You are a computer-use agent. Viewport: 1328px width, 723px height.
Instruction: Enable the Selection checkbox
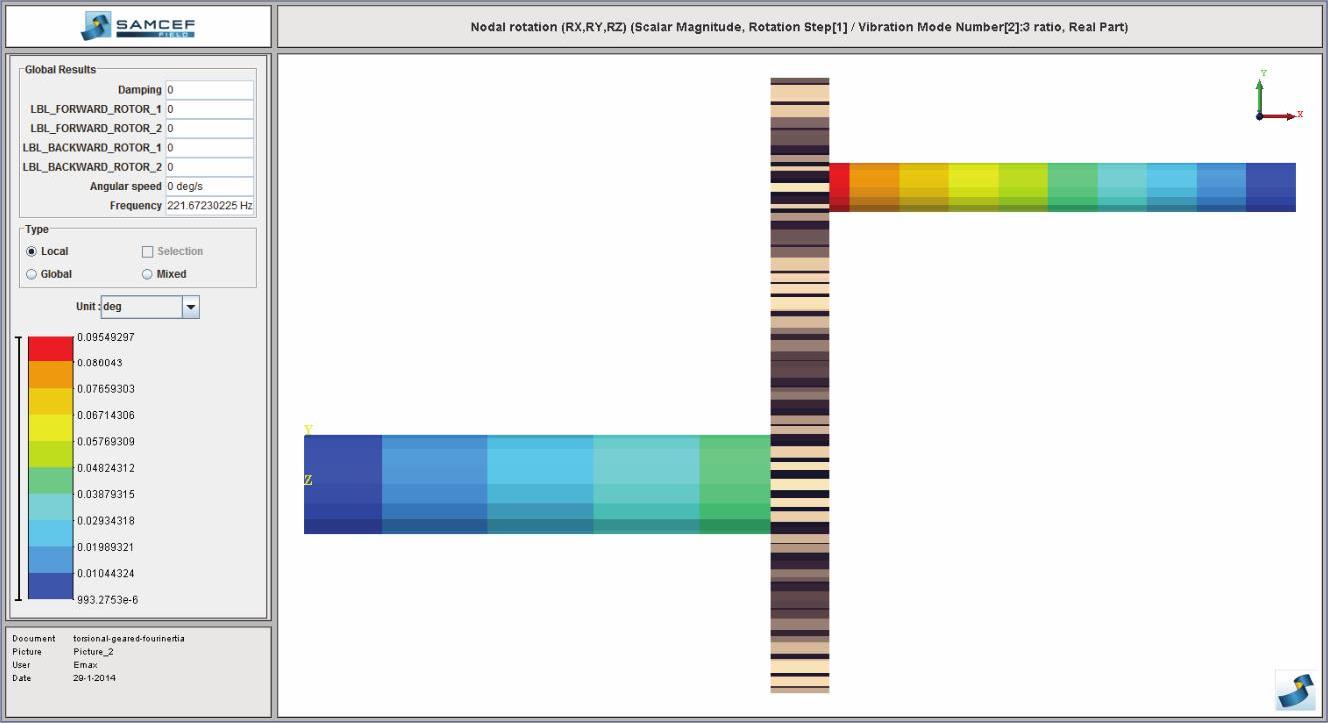[x=148, y=252]
